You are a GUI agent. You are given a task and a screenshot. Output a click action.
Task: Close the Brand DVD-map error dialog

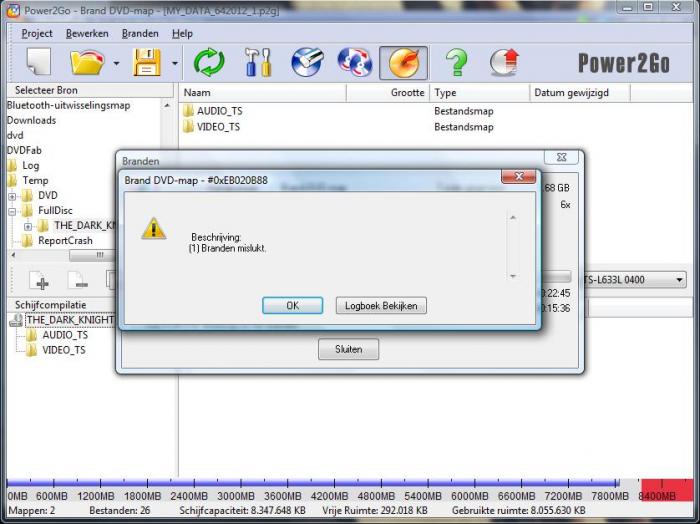[519, 176]
